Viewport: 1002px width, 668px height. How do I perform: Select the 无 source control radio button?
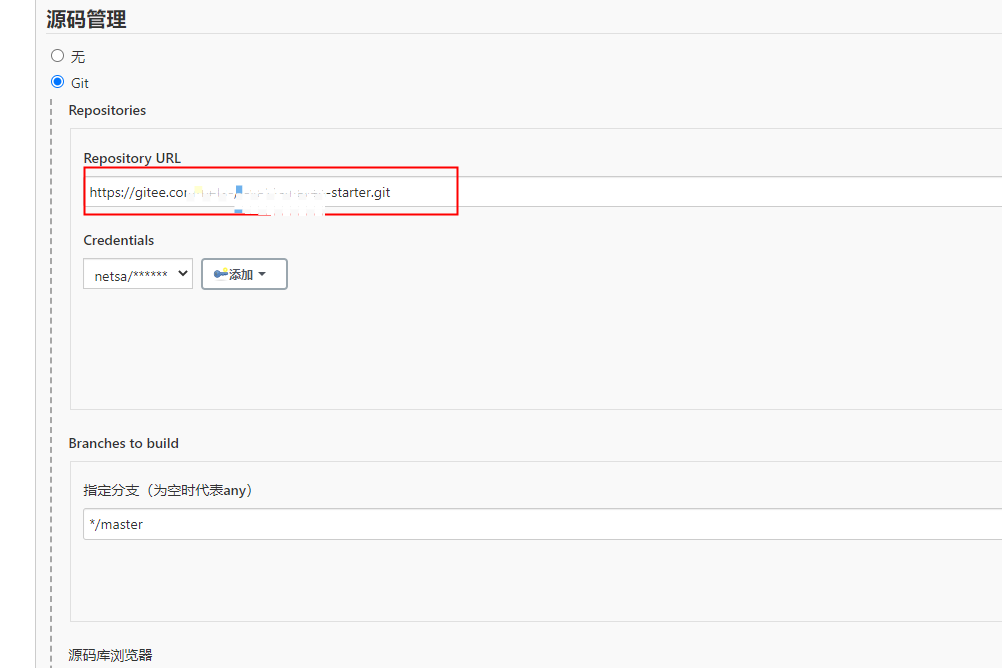(x=57, y=56)
